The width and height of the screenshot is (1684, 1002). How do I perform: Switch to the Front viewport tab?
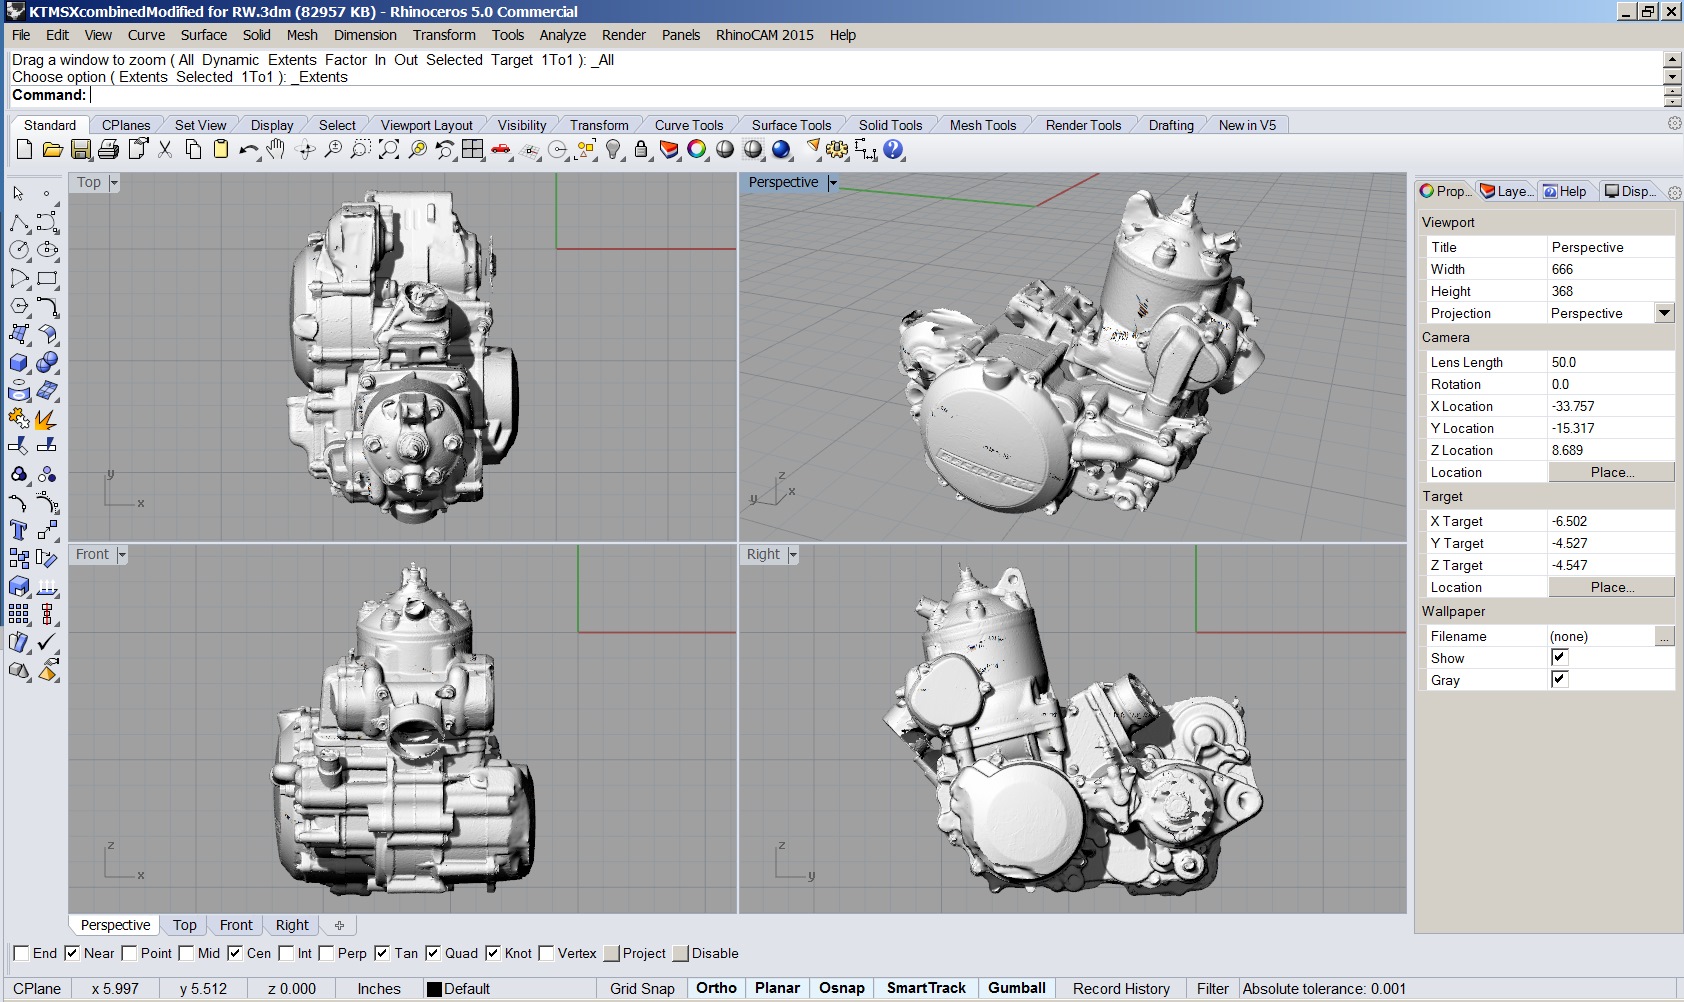tap(236, 925)
